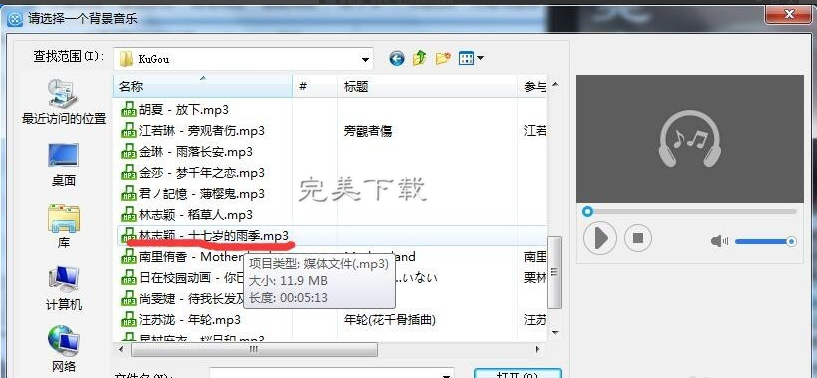Click the title cell 旁観者傷

tap(367, 131)
